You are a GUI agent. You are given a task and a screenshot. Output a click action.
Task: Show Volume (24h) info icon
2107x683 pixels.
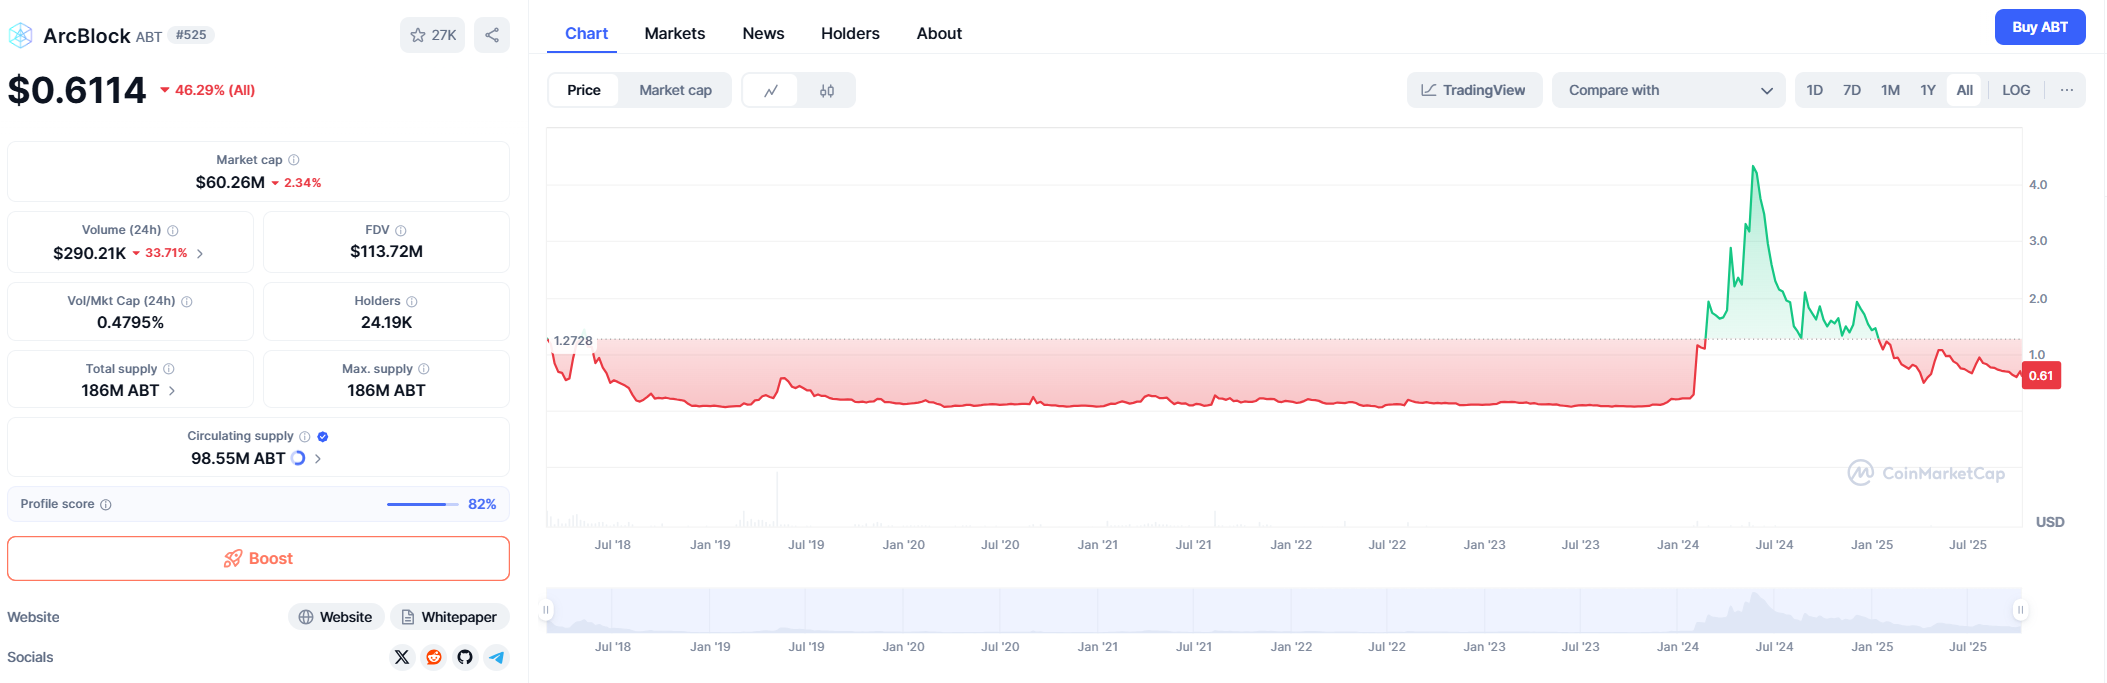click(173, 230)
